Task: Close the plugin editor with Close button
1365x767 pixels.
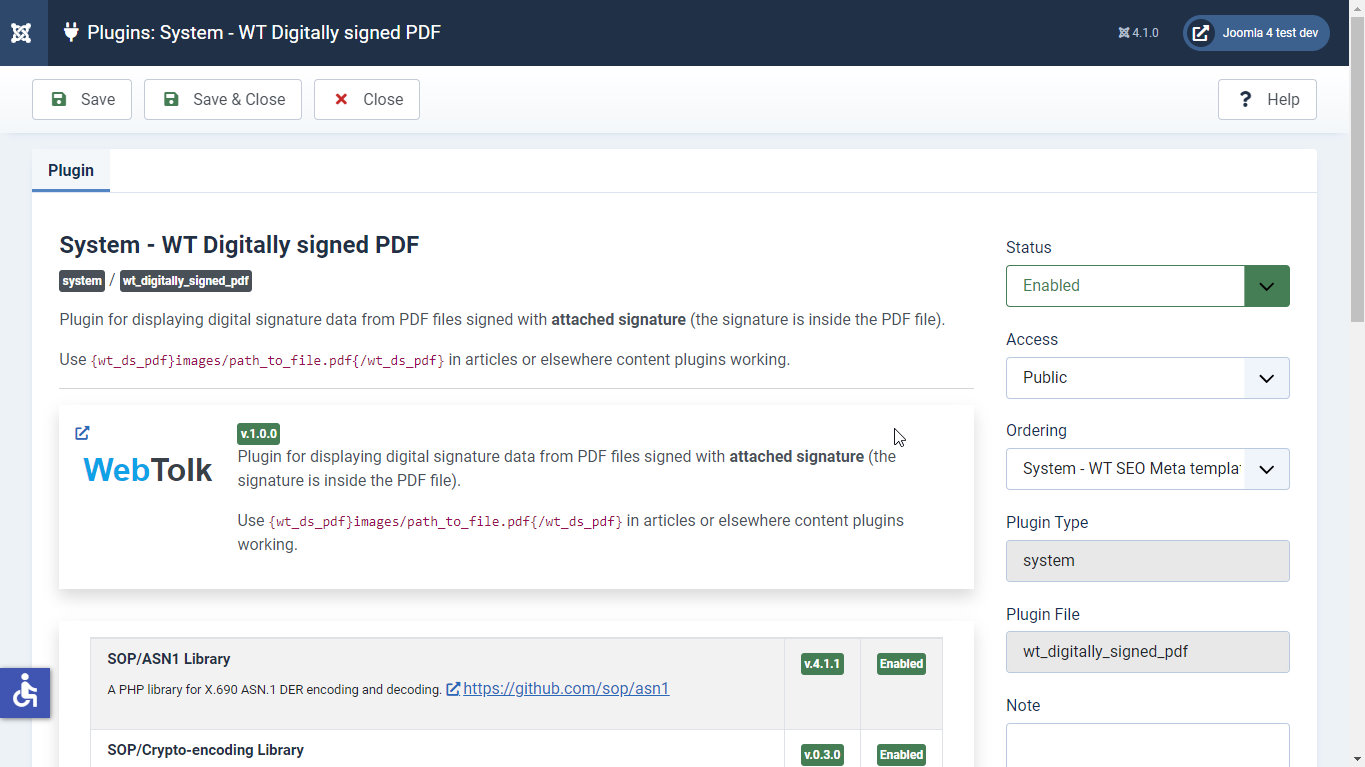Action: [x=367, y=100]
